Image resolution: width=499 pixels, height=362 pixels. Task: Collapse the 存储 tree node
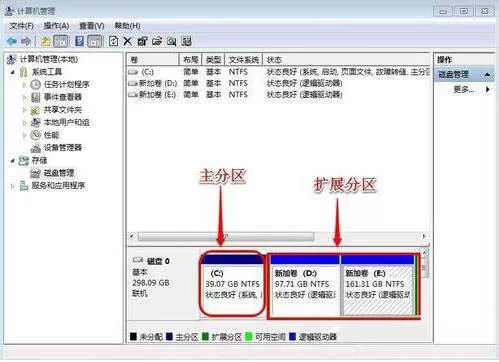click(13, 161)
